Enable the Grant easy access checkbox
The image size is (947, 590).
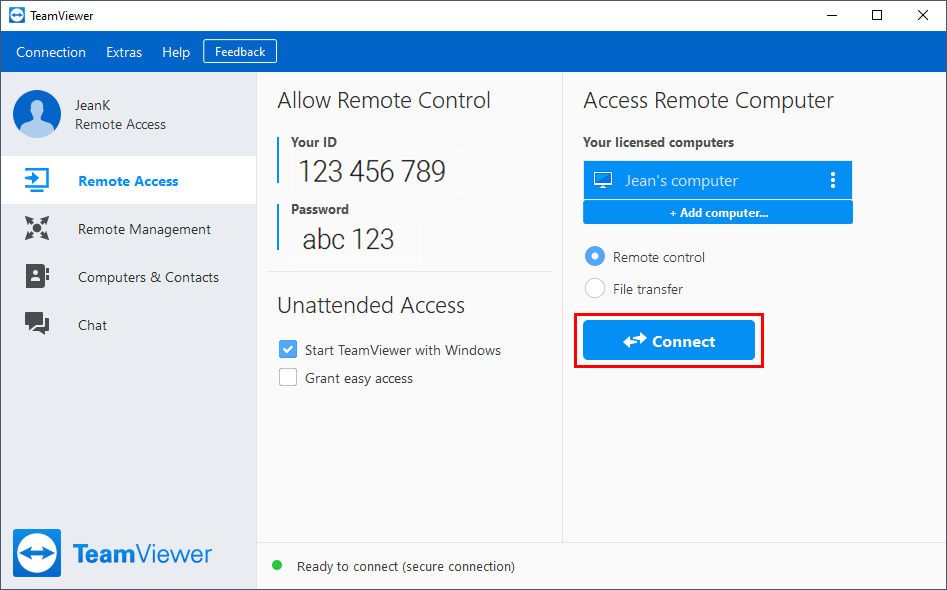(288, 377)
